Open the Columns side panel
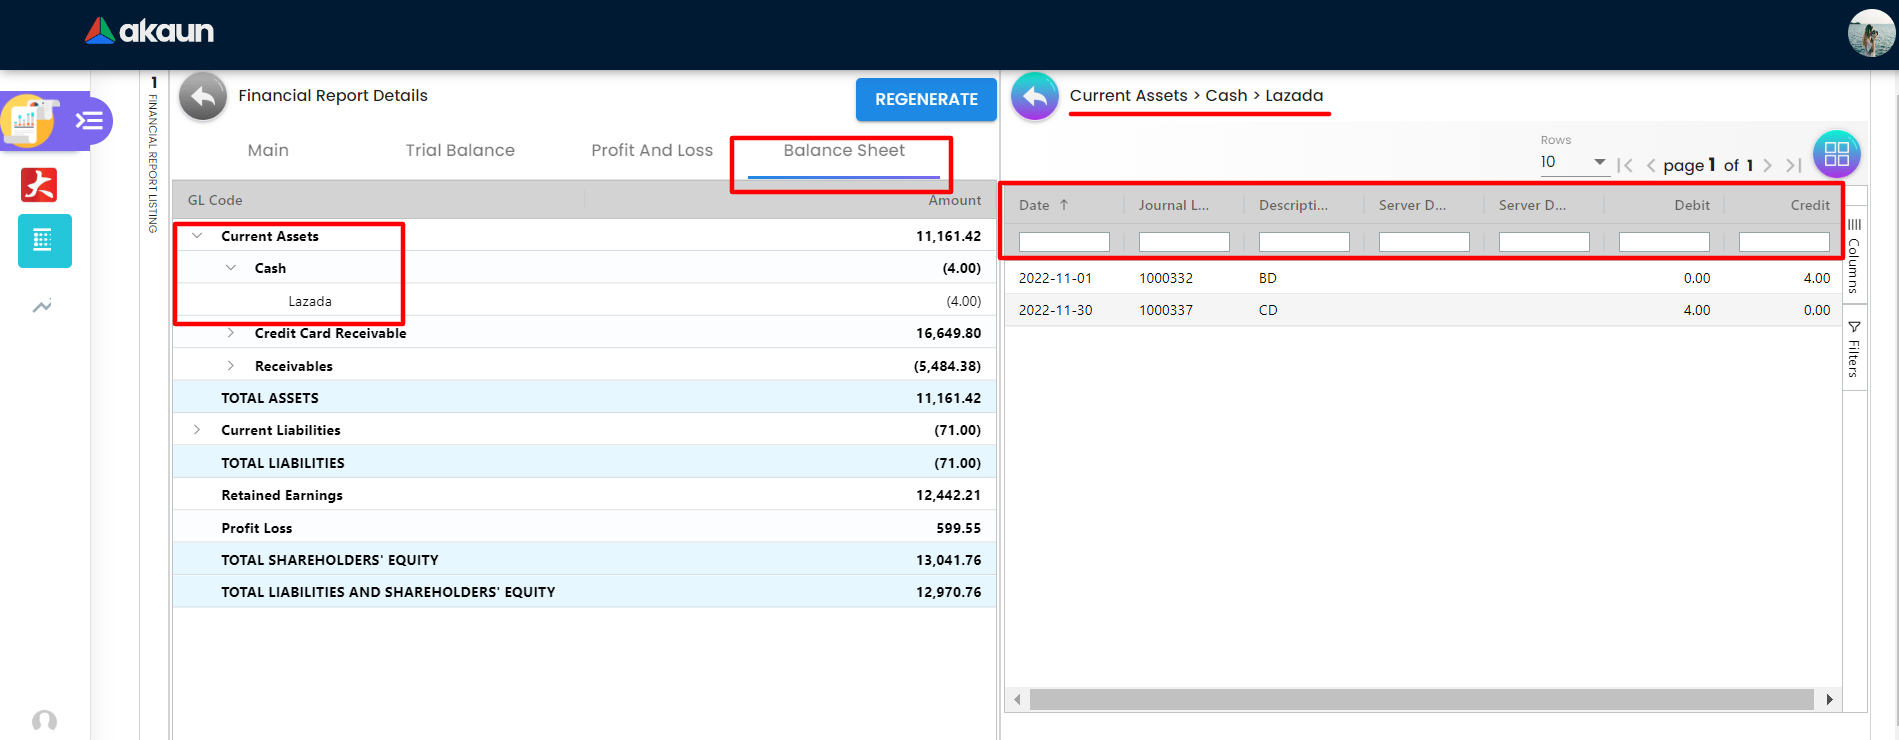The image size is (1899, 740). coord(1854,255)
